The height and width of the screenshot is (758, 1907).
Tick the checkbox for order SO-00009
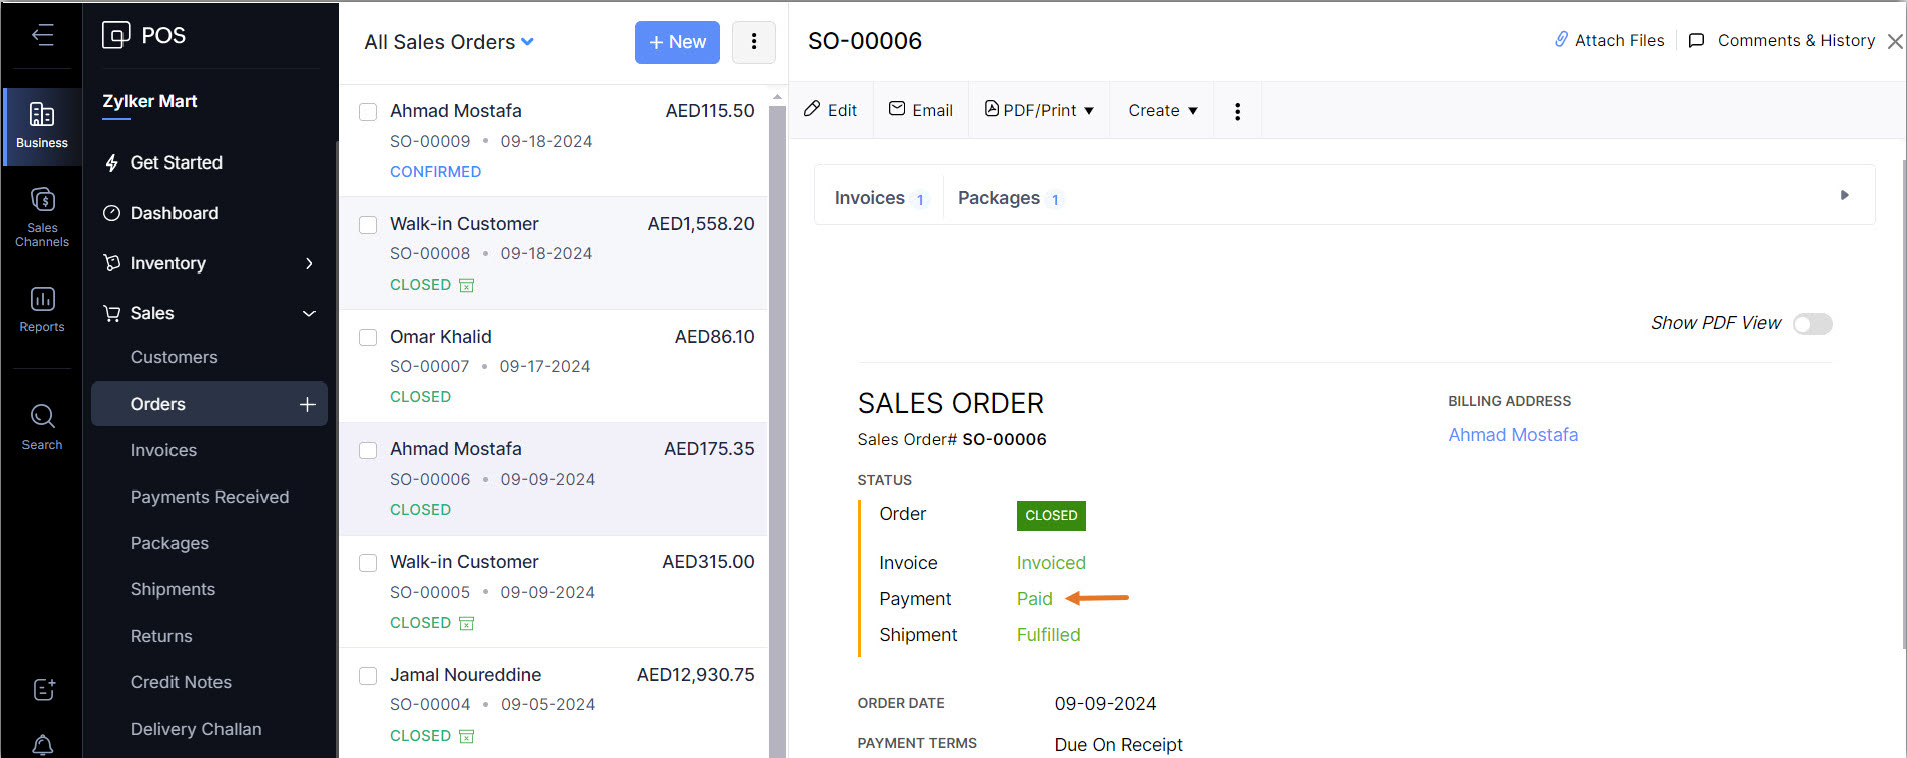[368, 112]
